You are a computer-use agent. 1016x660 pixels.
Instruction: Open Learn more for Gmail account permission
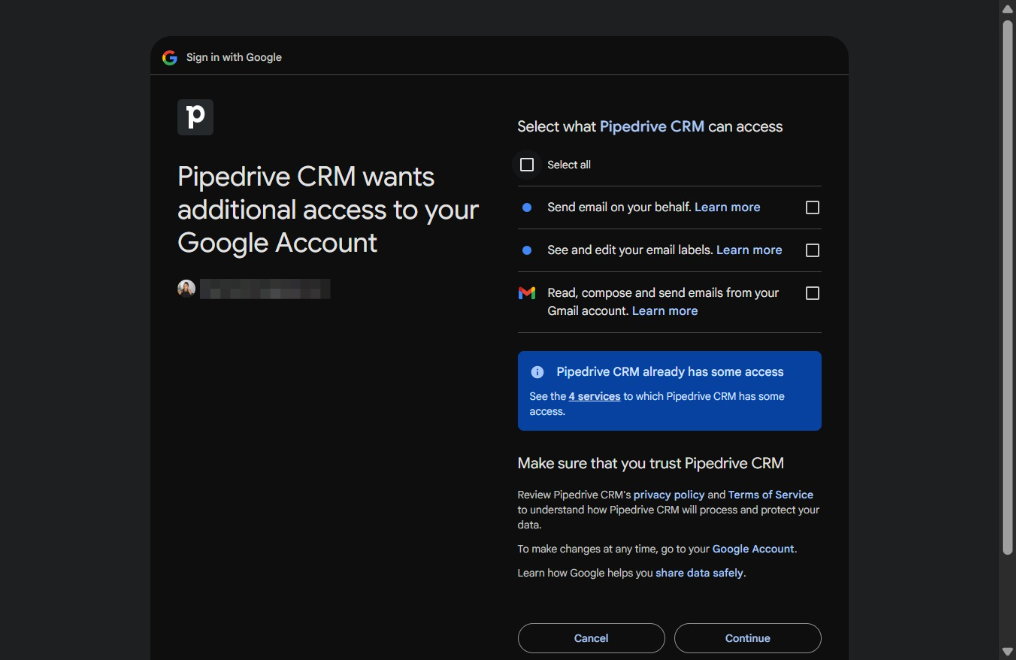pos(665,311)
